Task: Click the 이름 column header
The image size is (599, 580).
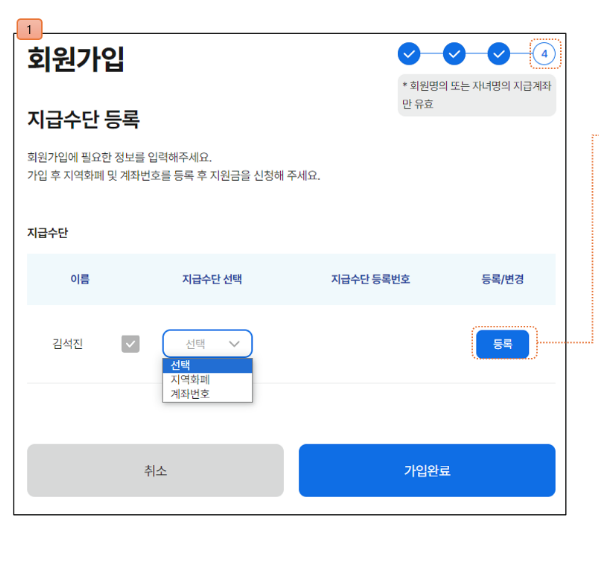Action: 80,279
